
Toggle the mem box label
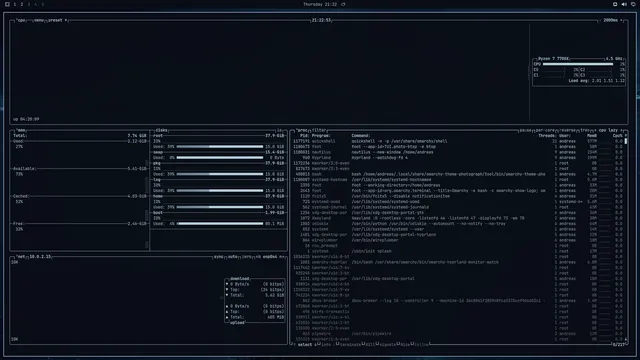point(21,130)
